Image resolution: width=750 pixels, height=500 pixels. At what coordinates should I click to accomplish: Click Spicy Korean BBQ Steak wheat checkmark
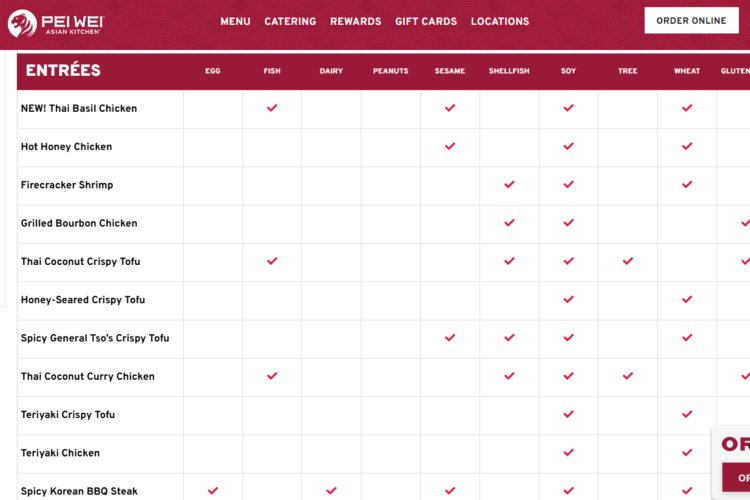click(x=687, y=491)
